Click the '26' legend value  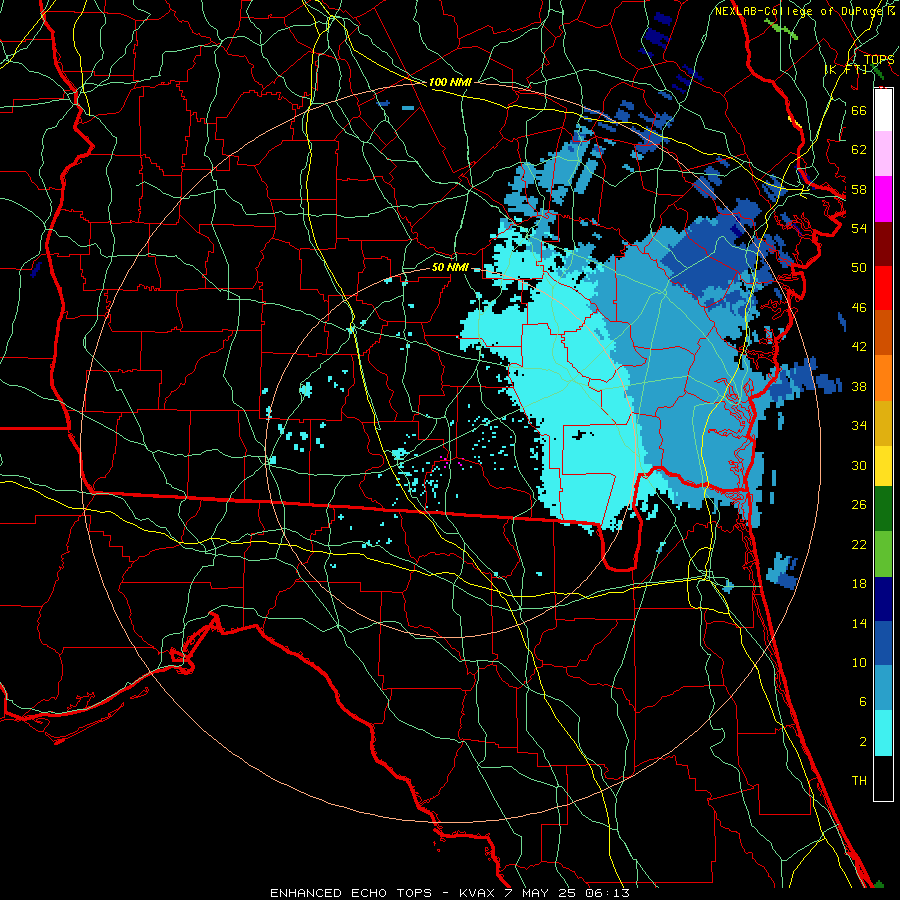tap(859, 505)
